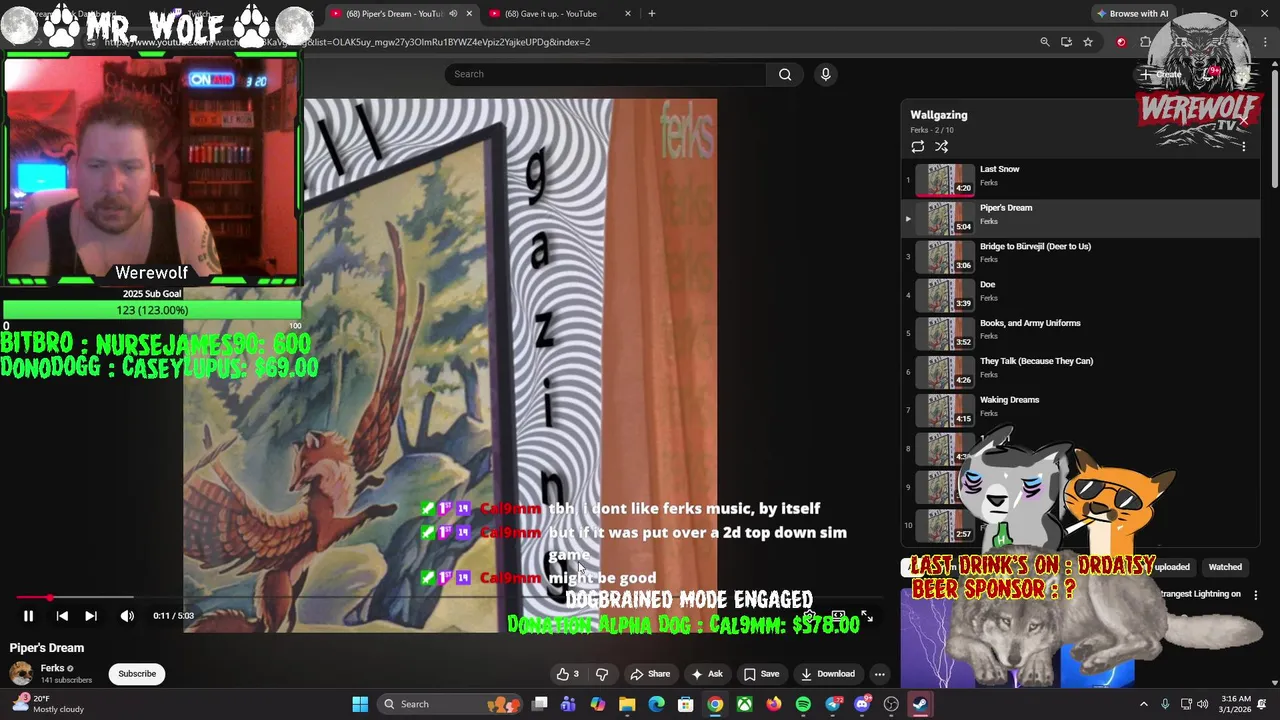This screenshot has height=720, width=1280.
Task: Close the 'Piper's Dream' browser tab
Action: [469, 14]
